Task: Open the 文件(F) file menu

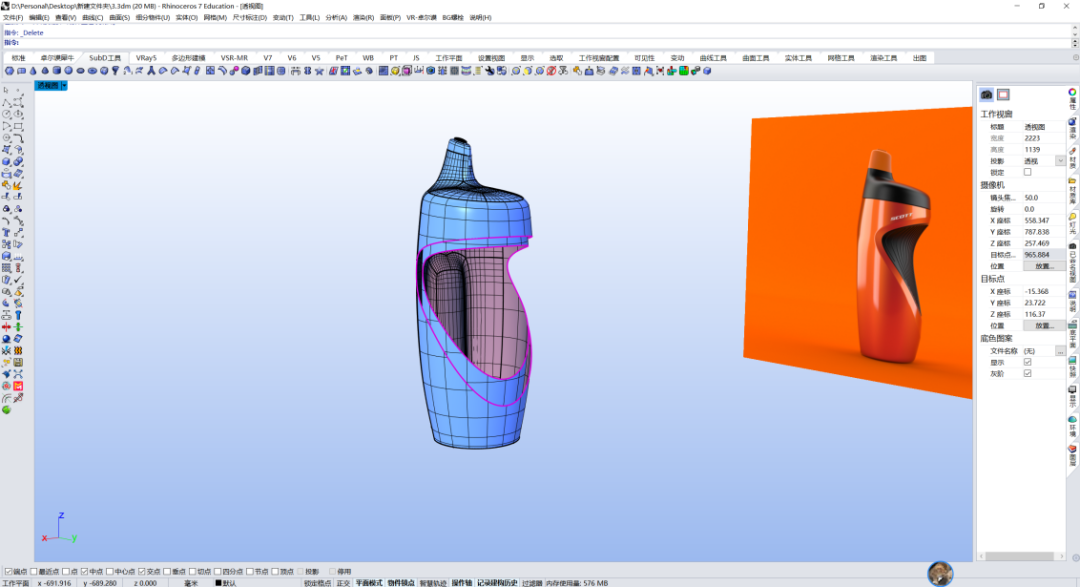Action: 13,17
